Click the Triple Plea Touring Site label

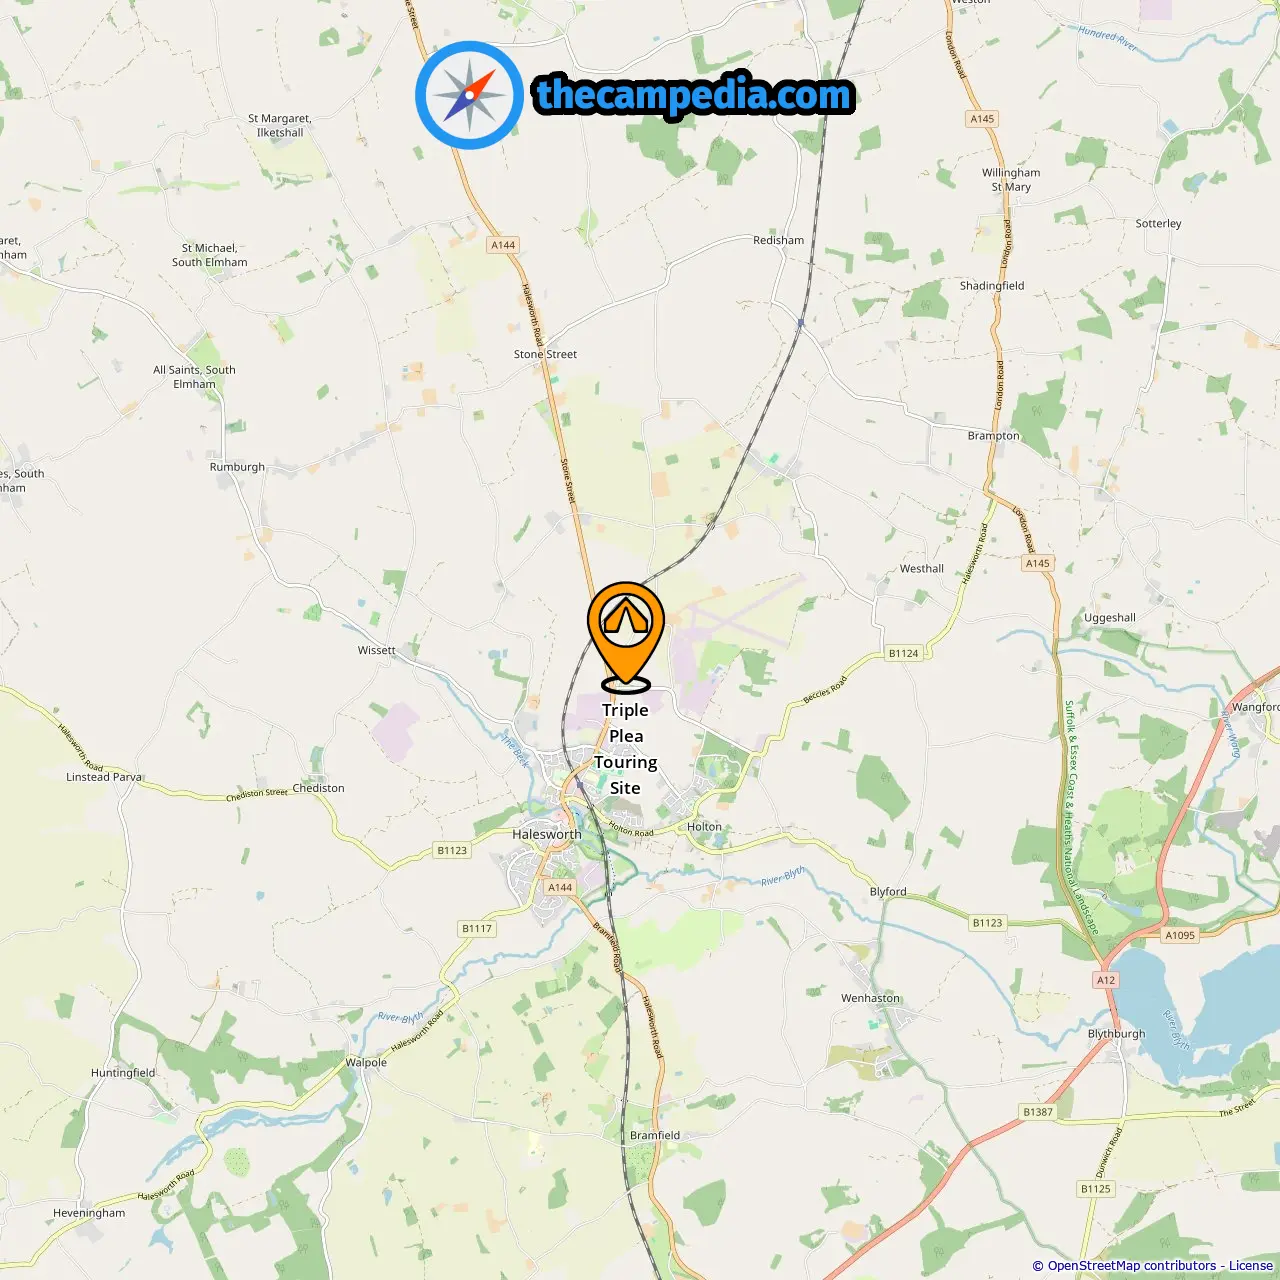tap(626, 749)
